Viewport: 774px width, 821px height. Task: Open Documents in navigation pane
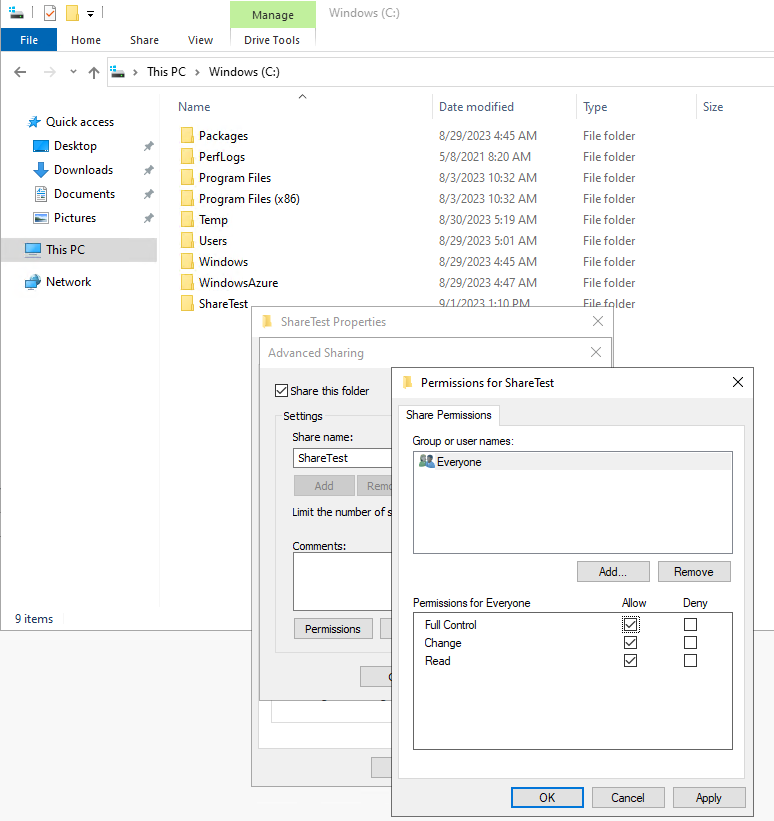click(84, 194)
